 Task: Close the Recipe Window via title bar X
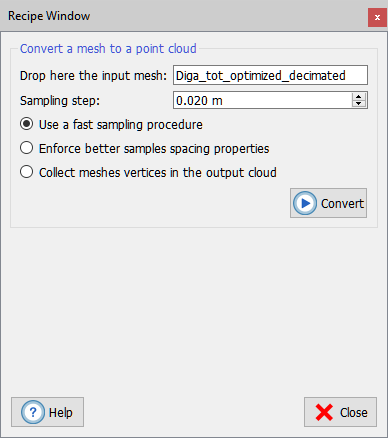click(x=377, y=17)
